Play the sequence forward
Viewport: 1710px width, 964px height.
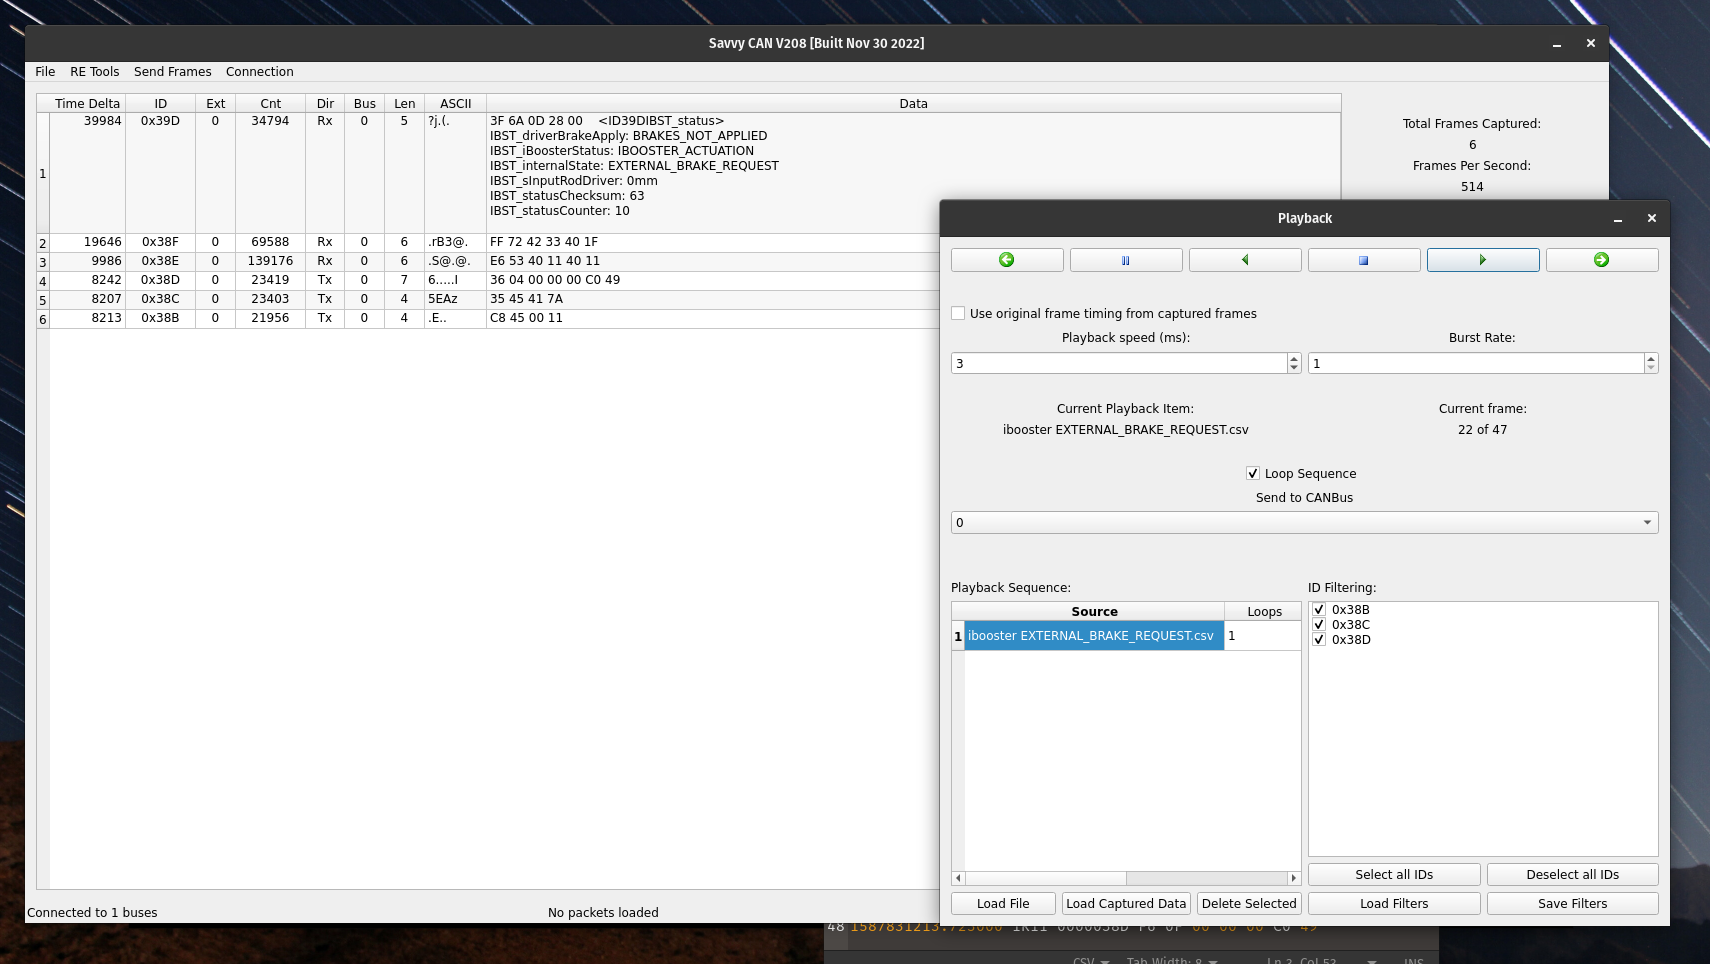tap(1483, 260)
